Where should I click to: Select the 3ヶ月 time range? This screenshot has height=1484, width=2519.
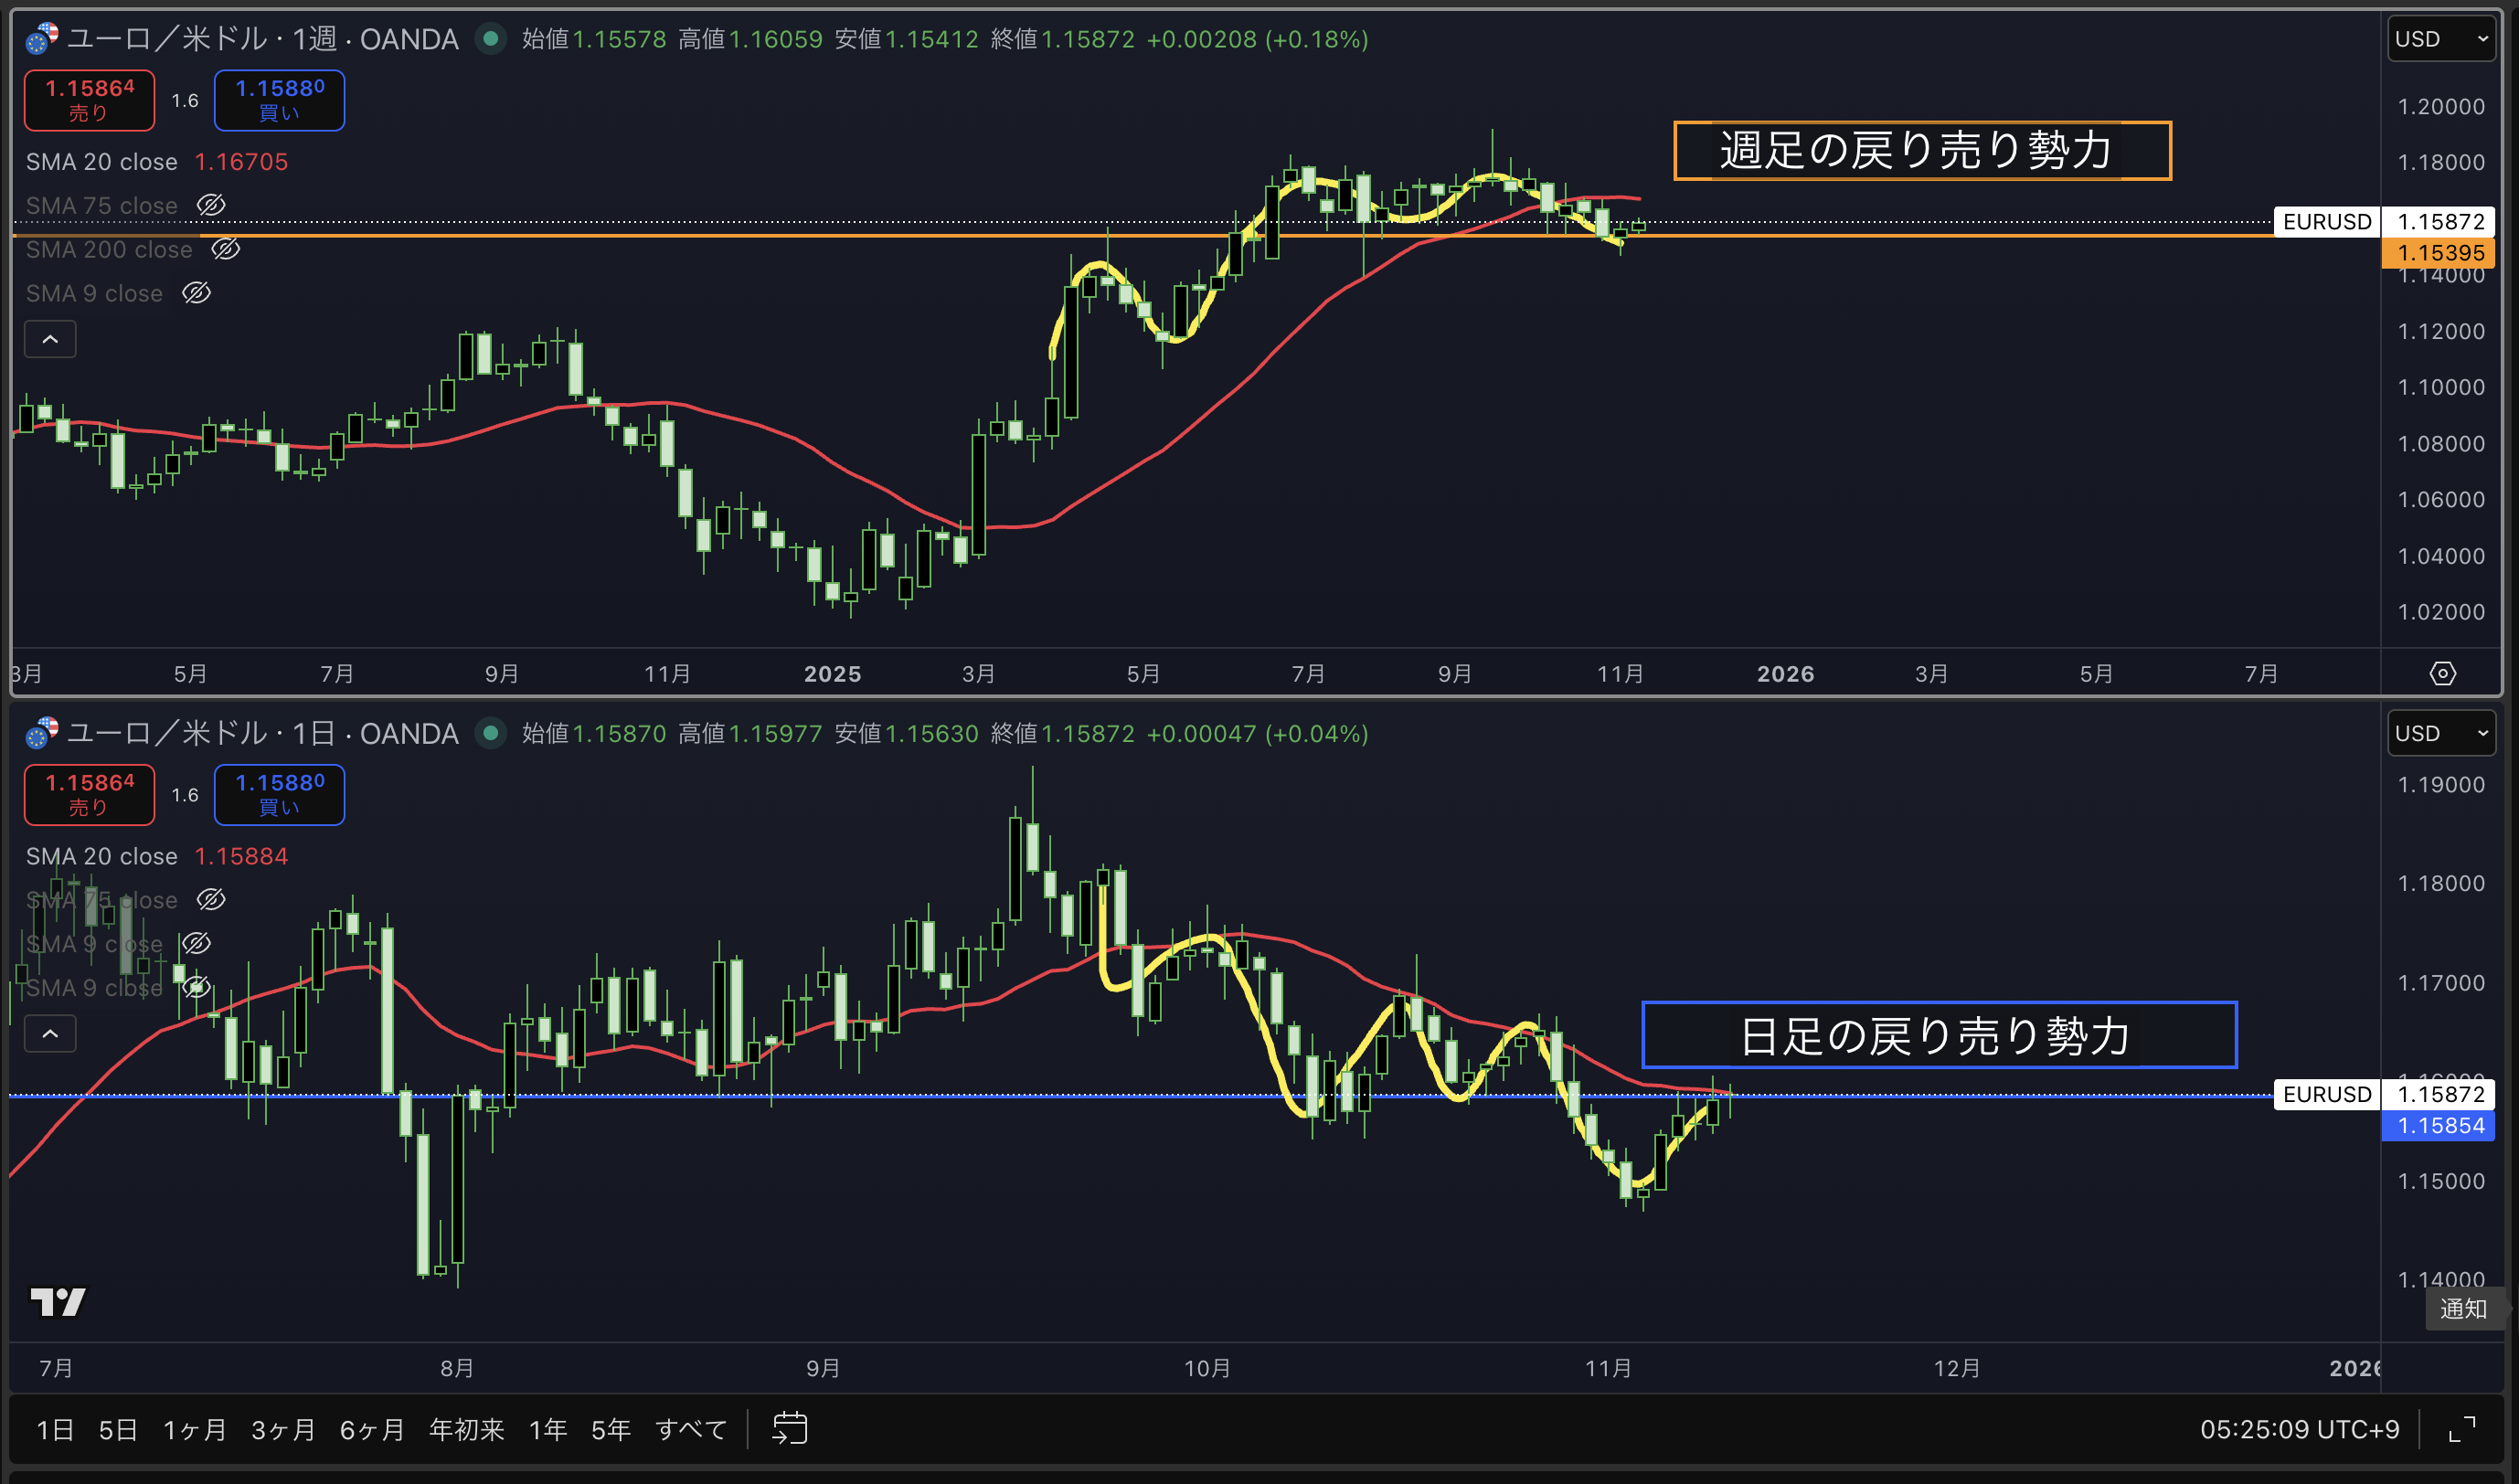pos(283,1429)
